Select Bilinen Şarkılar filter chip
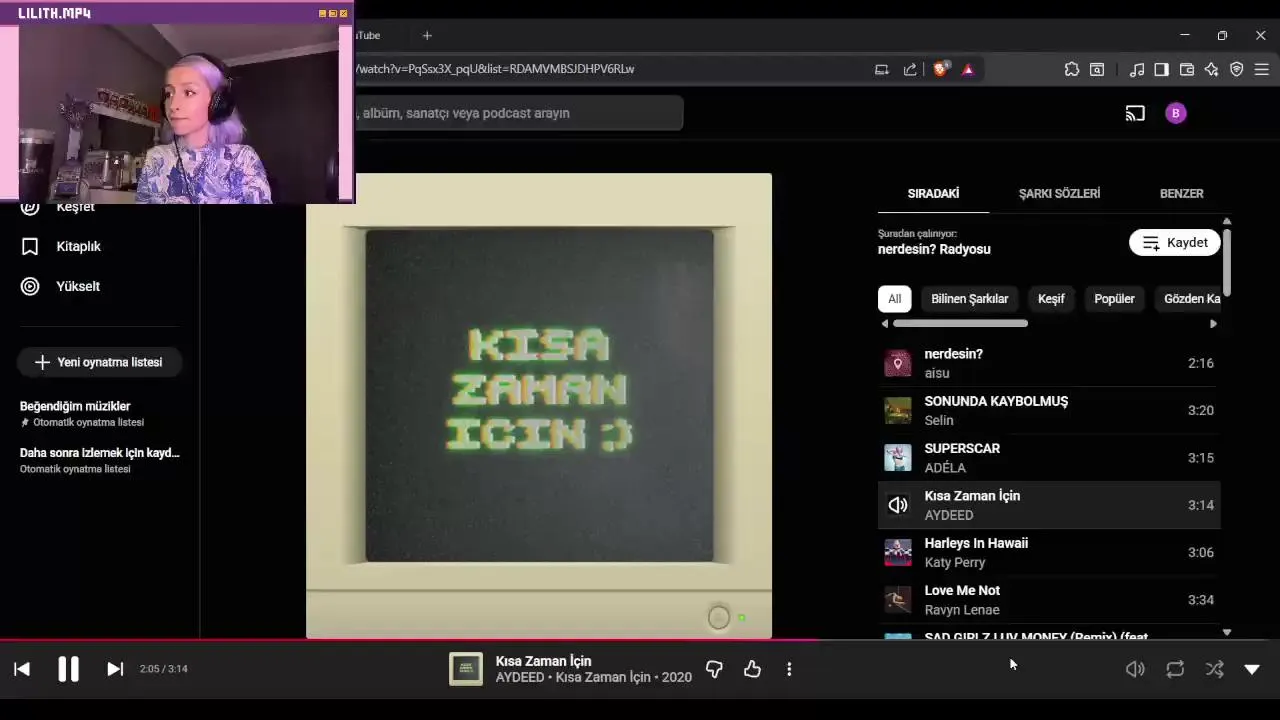 point(969,299)
